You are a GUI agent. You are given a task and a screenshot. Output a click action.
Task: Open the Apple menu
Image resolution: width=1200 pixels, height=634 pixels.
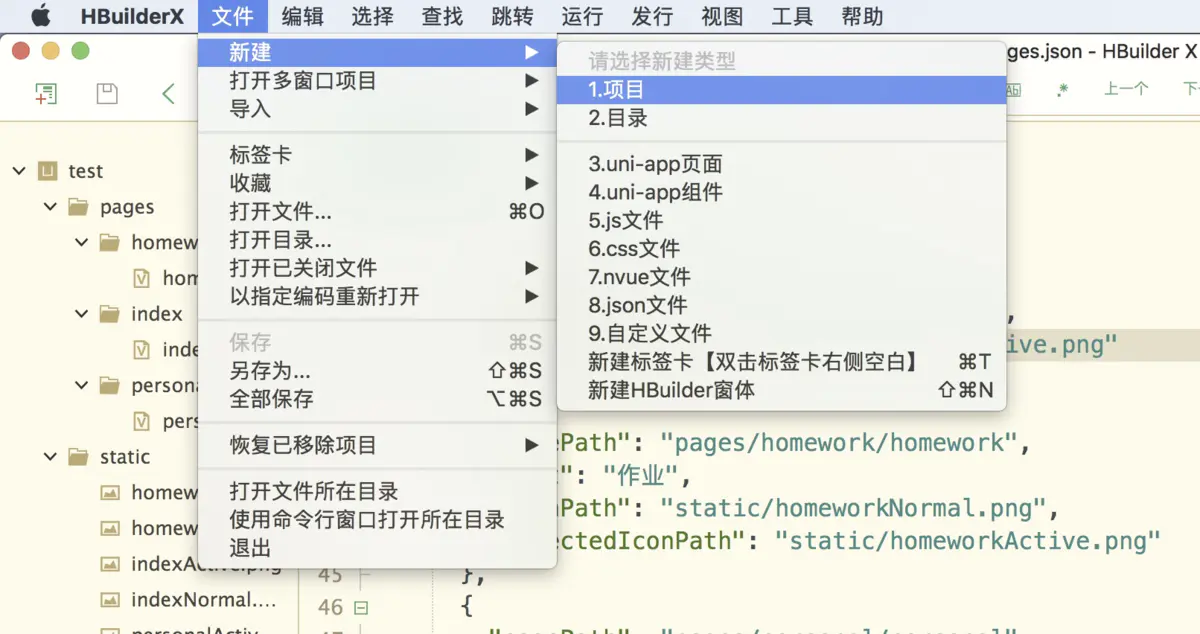pyautogui.click(x=40, y=16)
